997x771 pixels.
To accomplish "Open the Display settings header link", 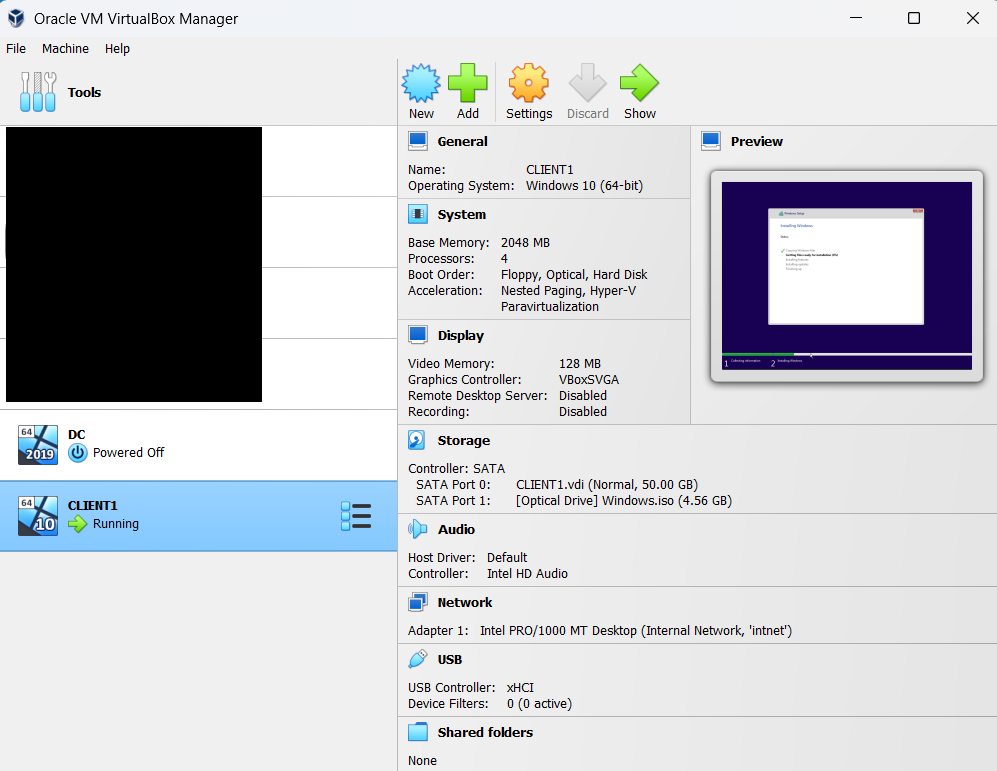I will click(461, 335).
